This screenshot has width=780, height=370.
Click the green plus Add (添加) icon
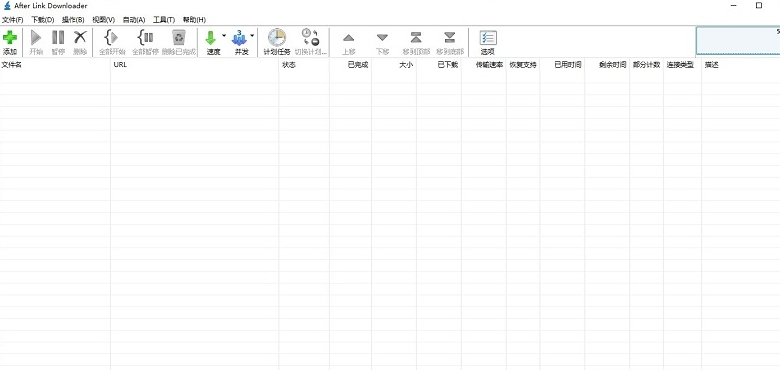10,38
